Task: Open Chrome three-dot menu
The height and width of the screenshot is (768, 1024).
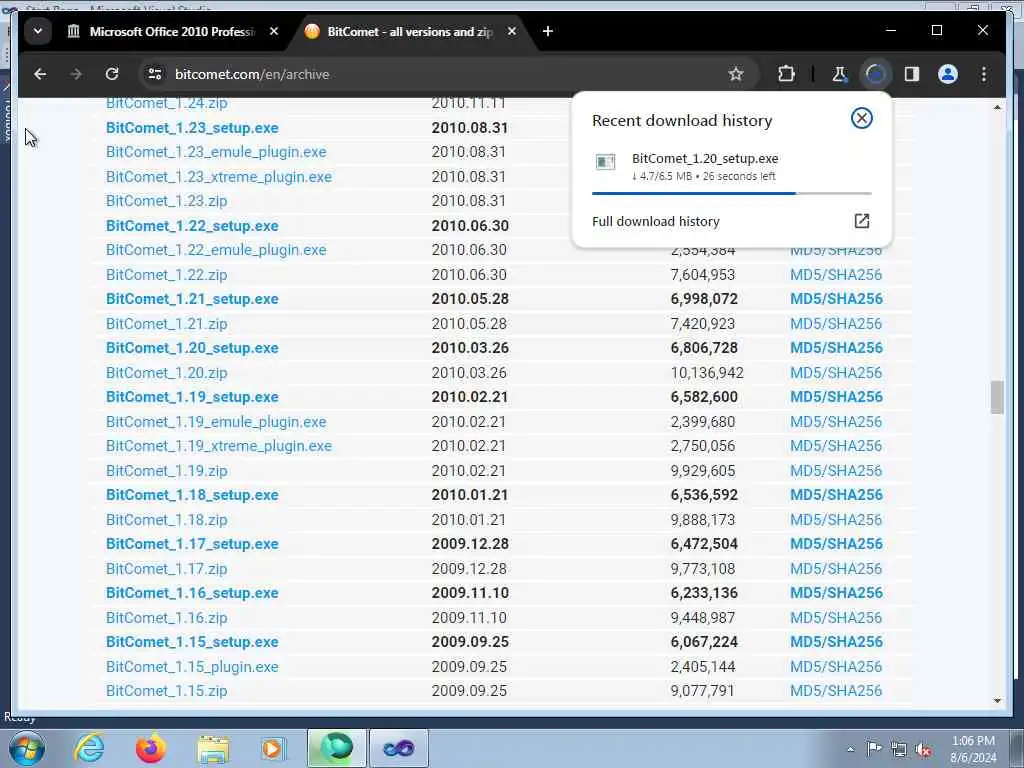Action: 984,74
